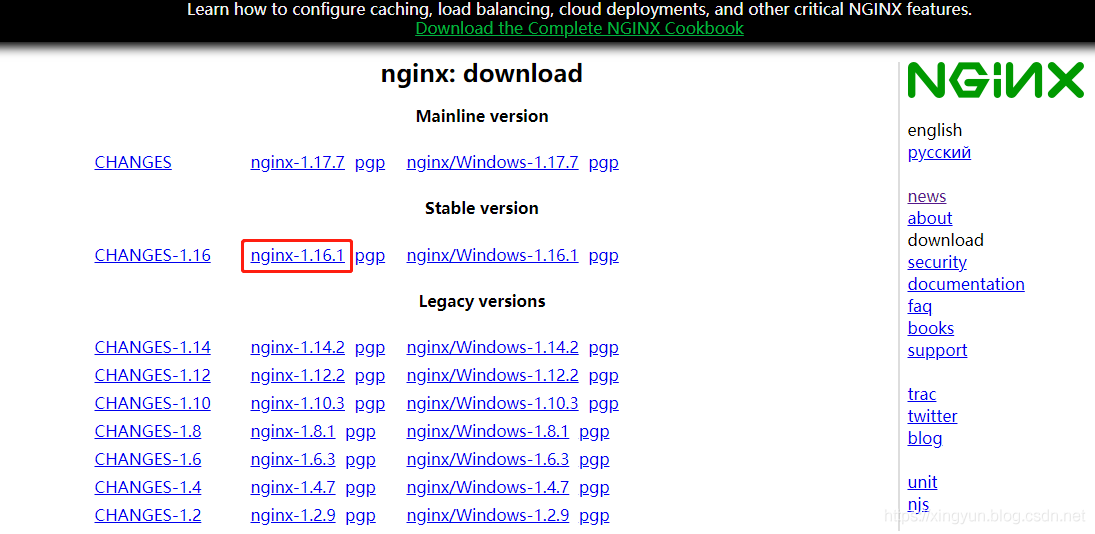Download nginx/Windows-1.8.1

pyautogui.click(x=487, y=431)
